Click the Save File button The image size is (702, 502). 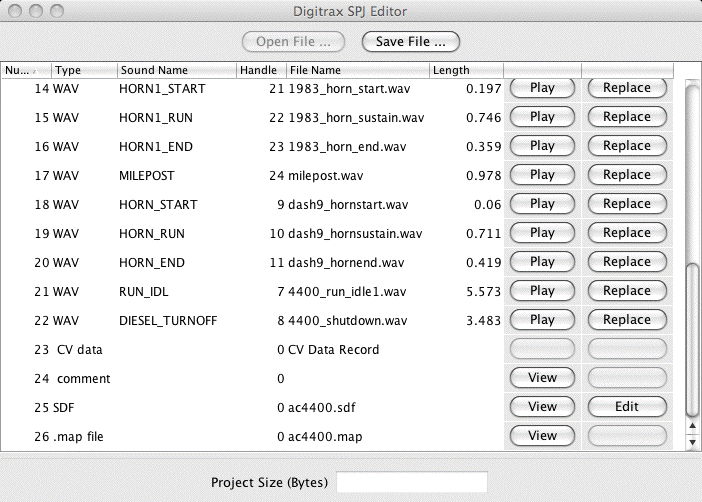pyautogui.click(x=411, y=41)
